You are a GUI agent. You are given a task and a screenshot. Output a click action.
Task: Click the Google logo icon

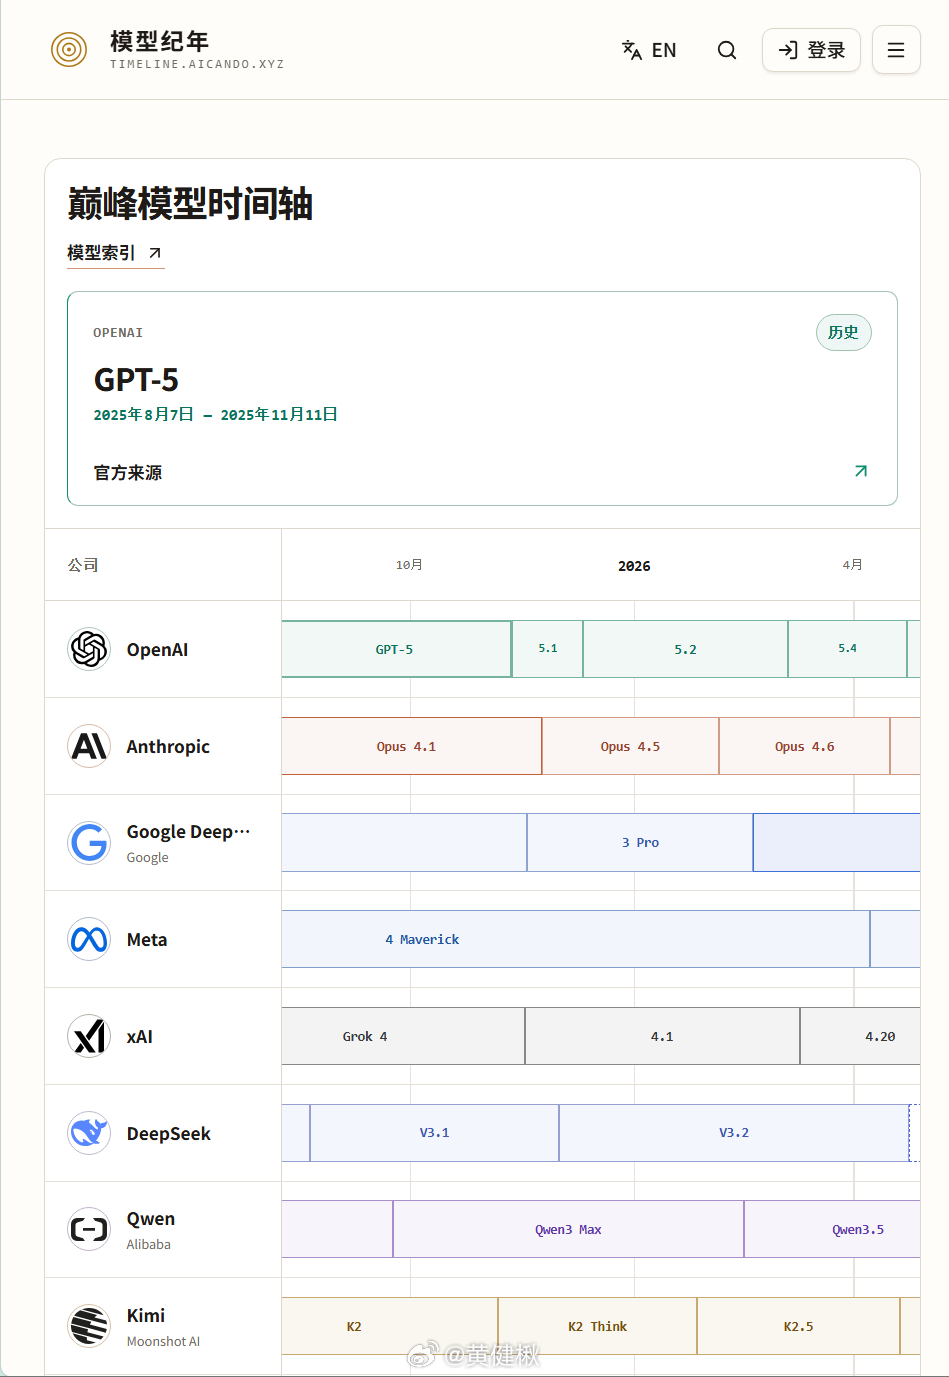tap(89, 843)
